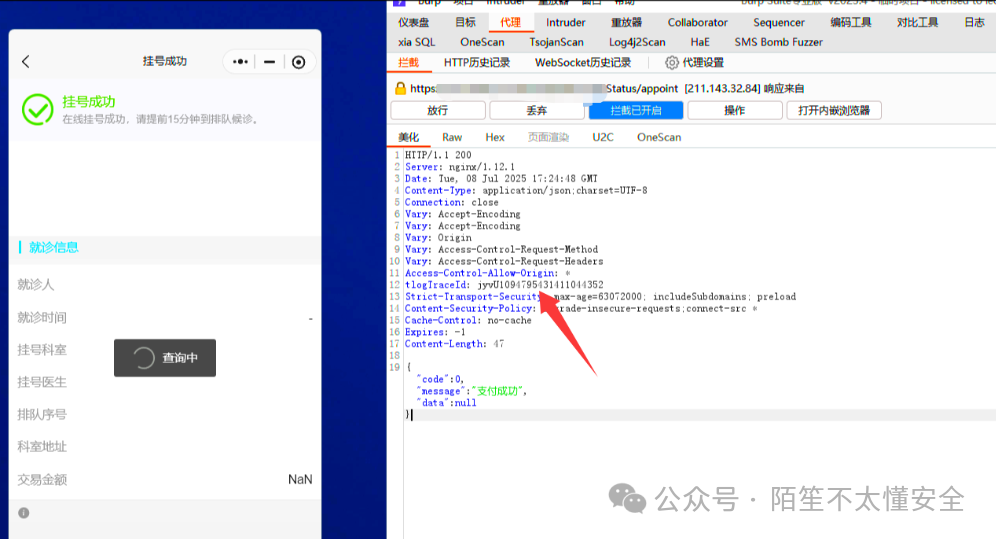Image resolution: width=996 pixels, height=539 pixels.
Task: Click the 就诊时间 row
Action: click(165, 317)
